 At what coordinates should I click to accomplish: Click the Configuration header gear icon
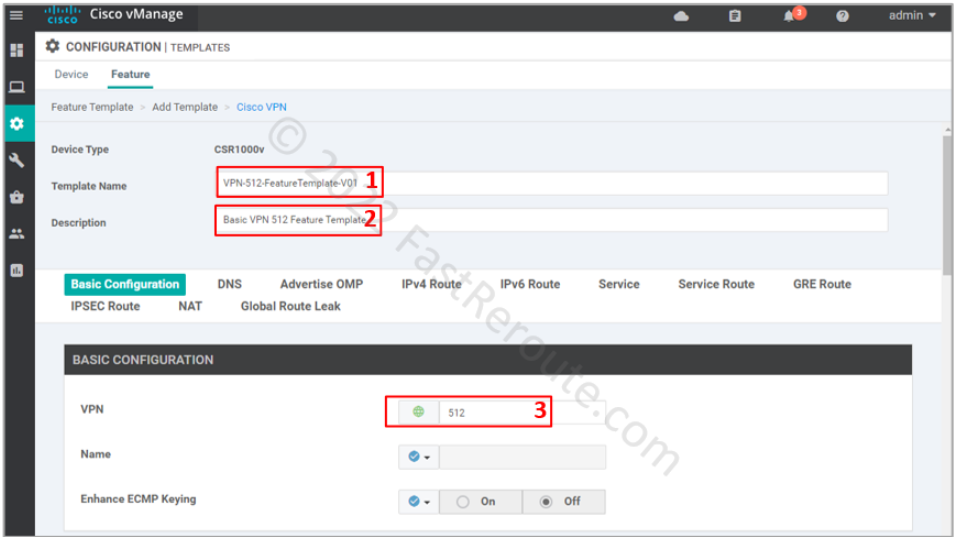click(x=53, y=46)
